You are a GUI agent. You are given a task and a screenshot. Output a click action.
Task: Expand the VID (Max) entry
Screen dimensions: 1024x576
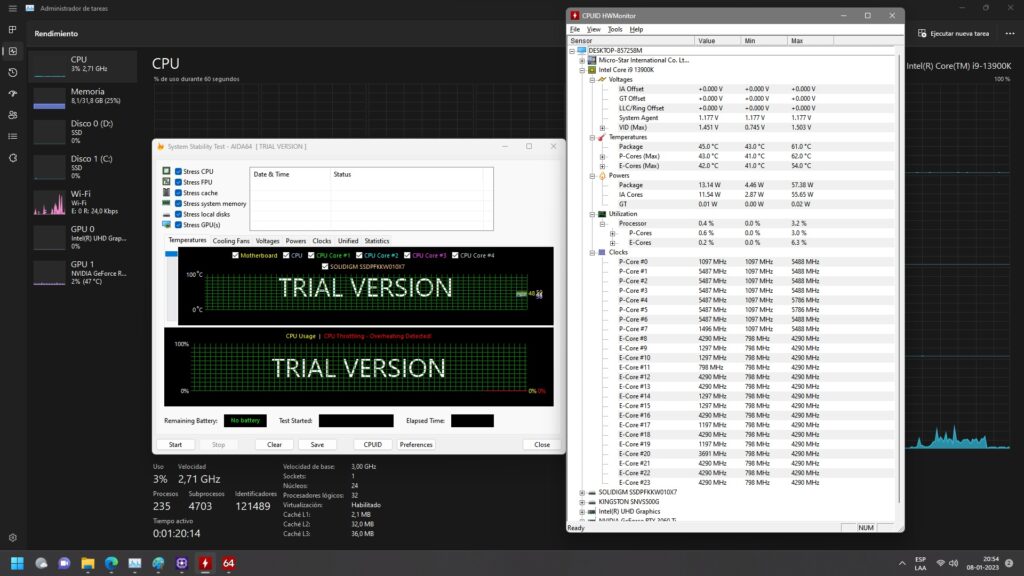coord(601,126)
